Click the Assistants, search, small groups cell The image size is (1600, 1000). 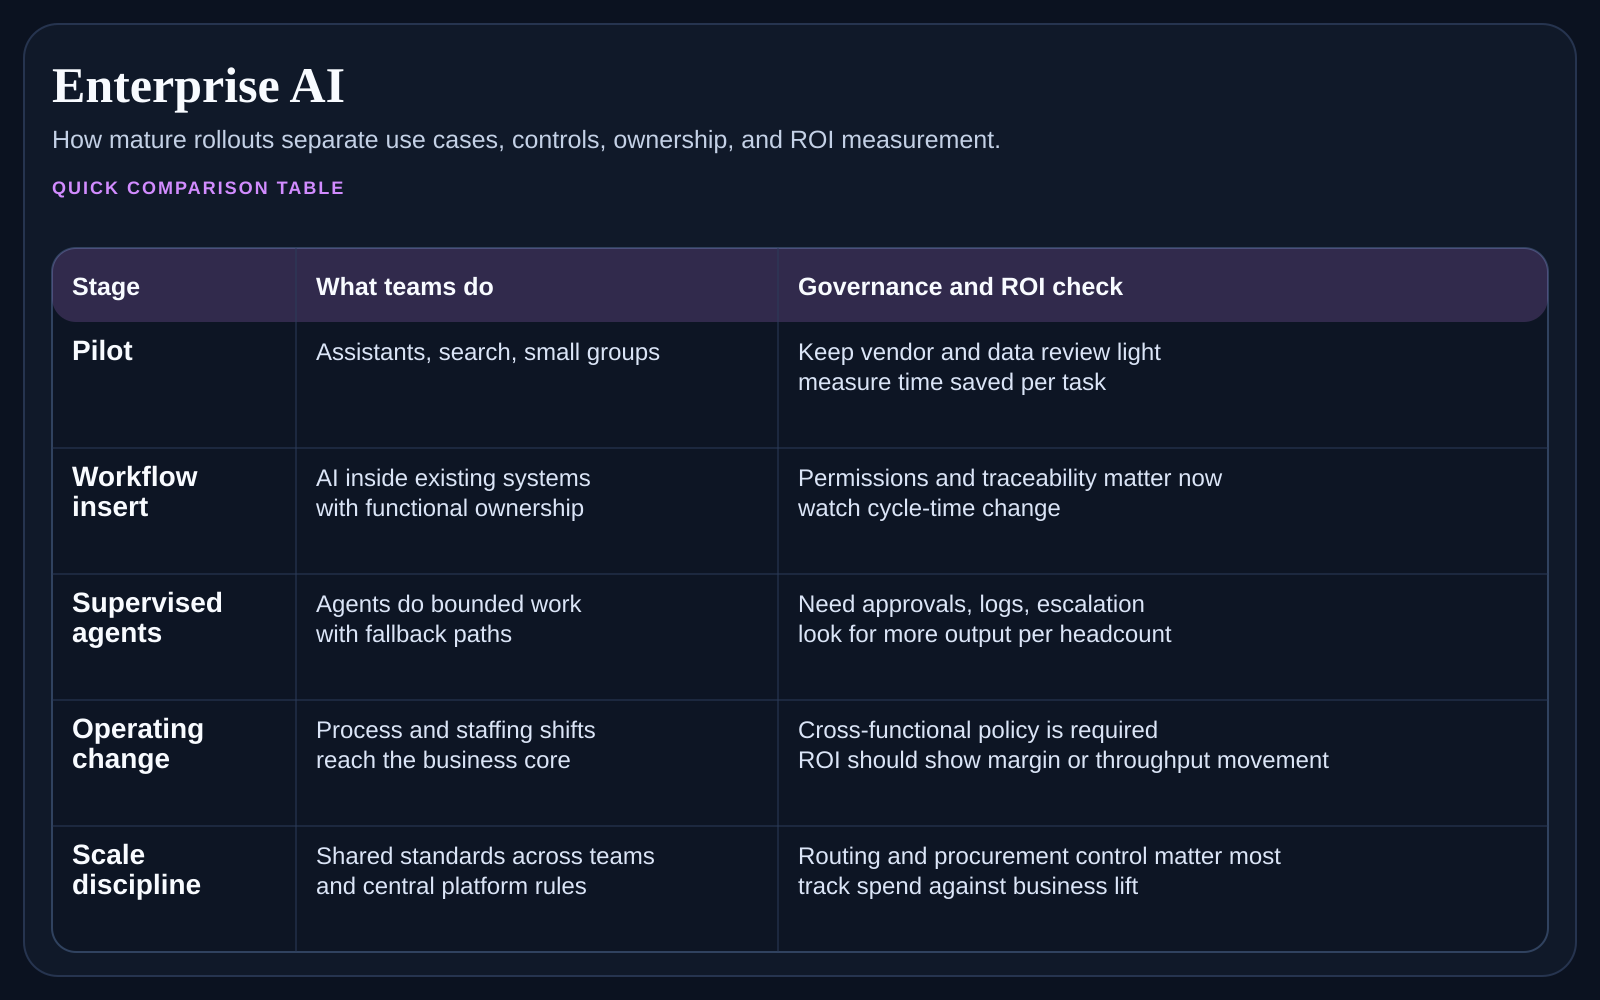[x=488, y=352]
